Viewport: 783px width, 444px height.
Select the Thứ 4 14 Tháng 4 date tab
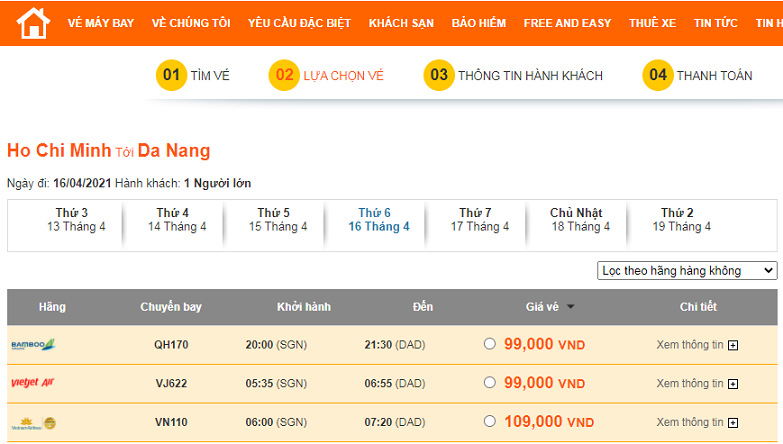[177, 220]
